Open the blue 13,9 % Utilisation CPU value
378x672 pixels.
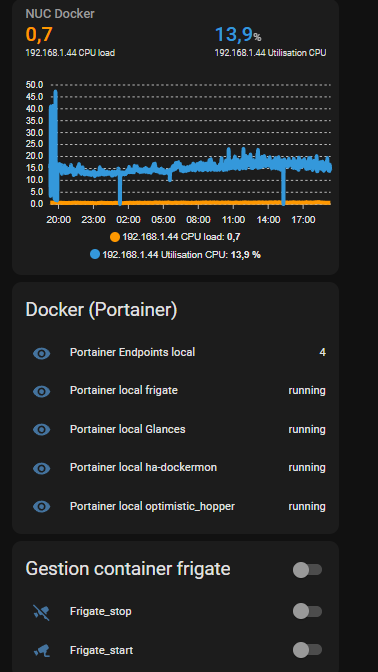click(238, 35)
